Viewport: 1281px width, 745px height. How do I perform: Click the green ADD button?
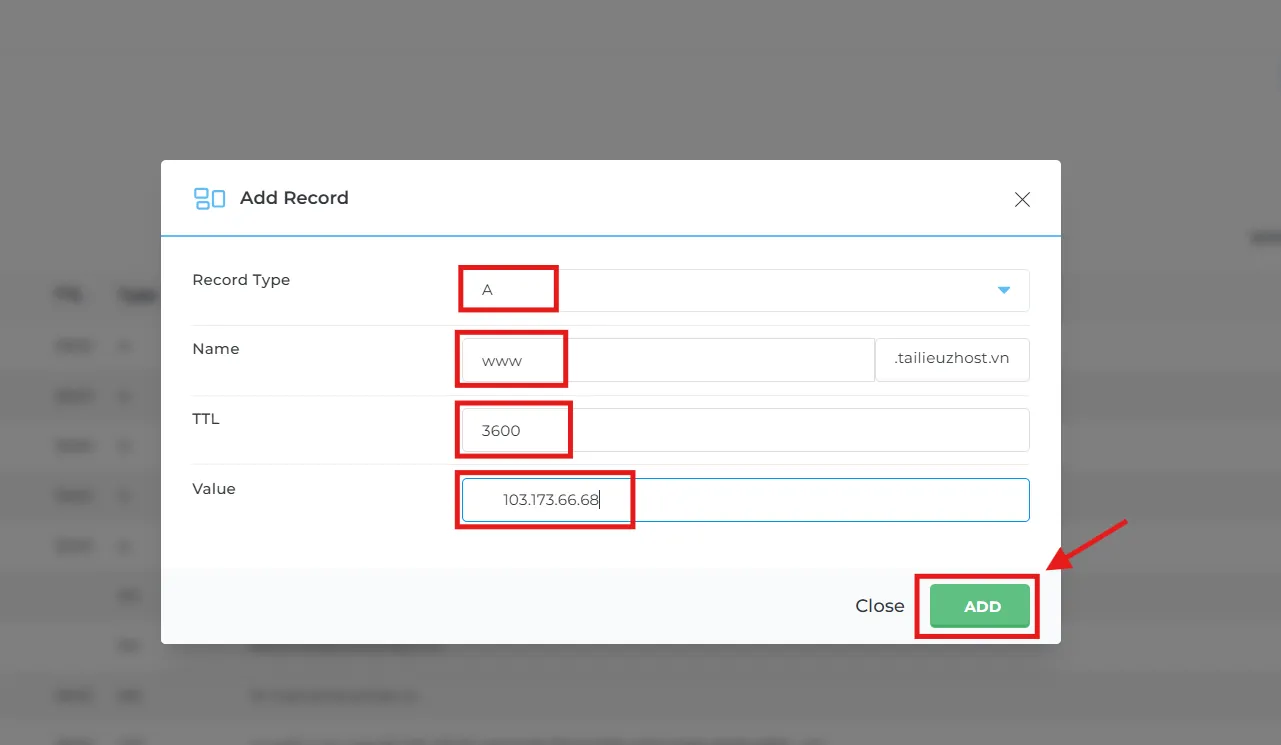pyautogui.click(x=980, y=606)
